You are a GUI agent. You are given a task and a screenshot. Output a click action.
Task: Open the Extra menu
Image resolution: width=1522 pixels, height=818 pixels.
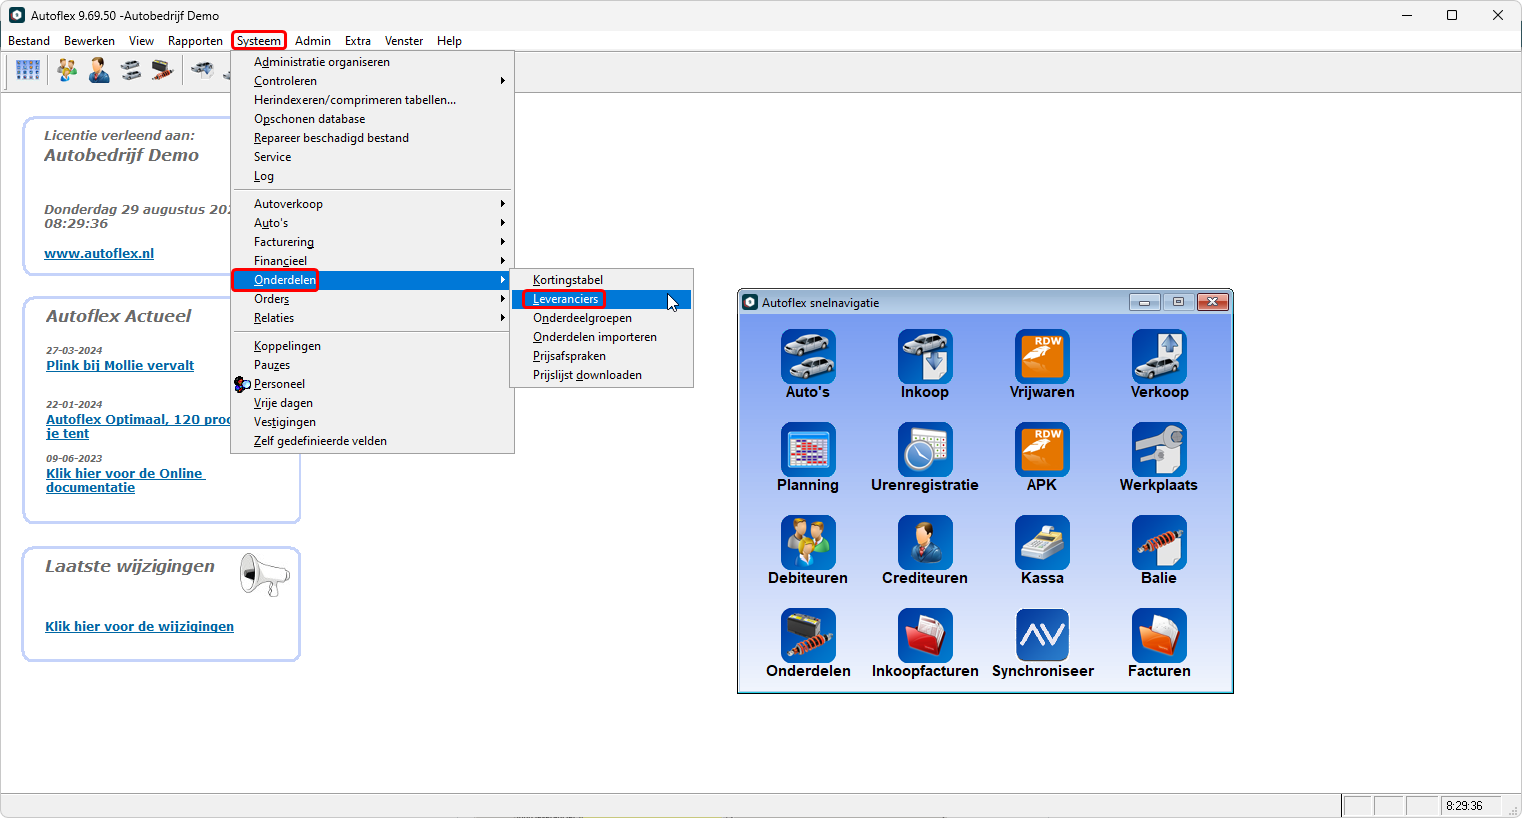click(x=358, y=41)
